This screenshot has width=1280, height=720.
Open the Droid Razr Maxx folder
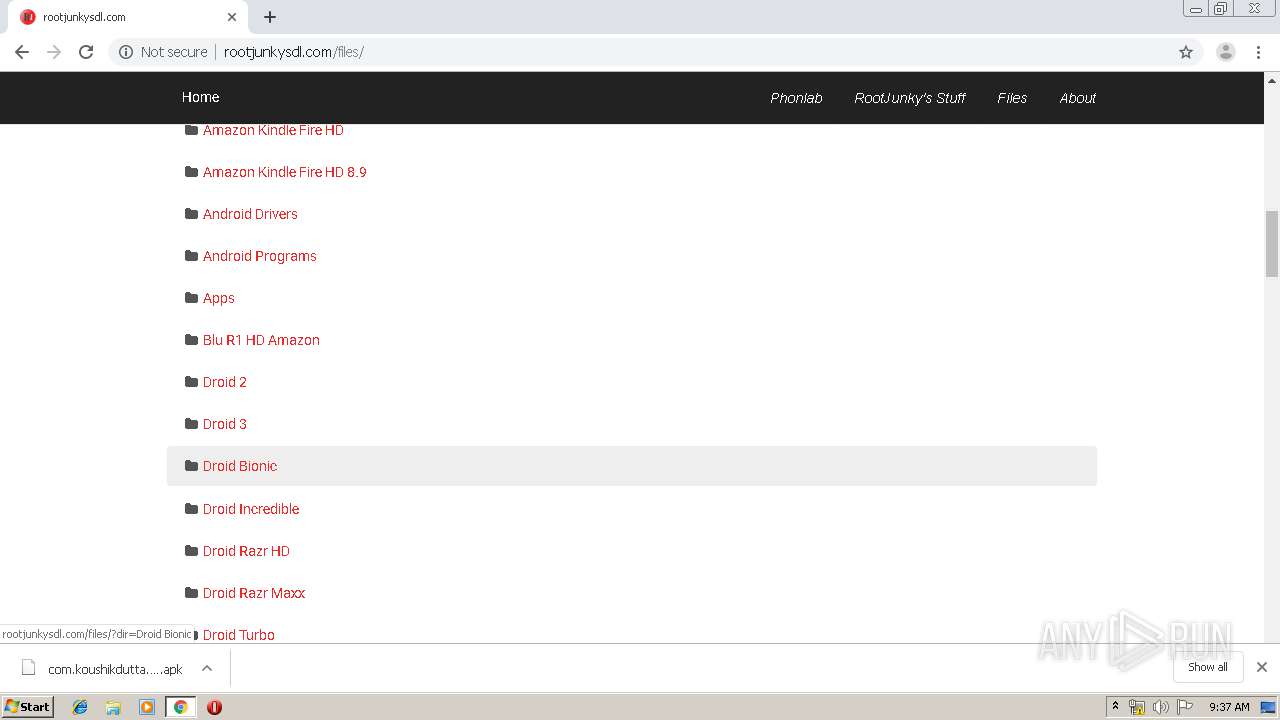point(254,593)
